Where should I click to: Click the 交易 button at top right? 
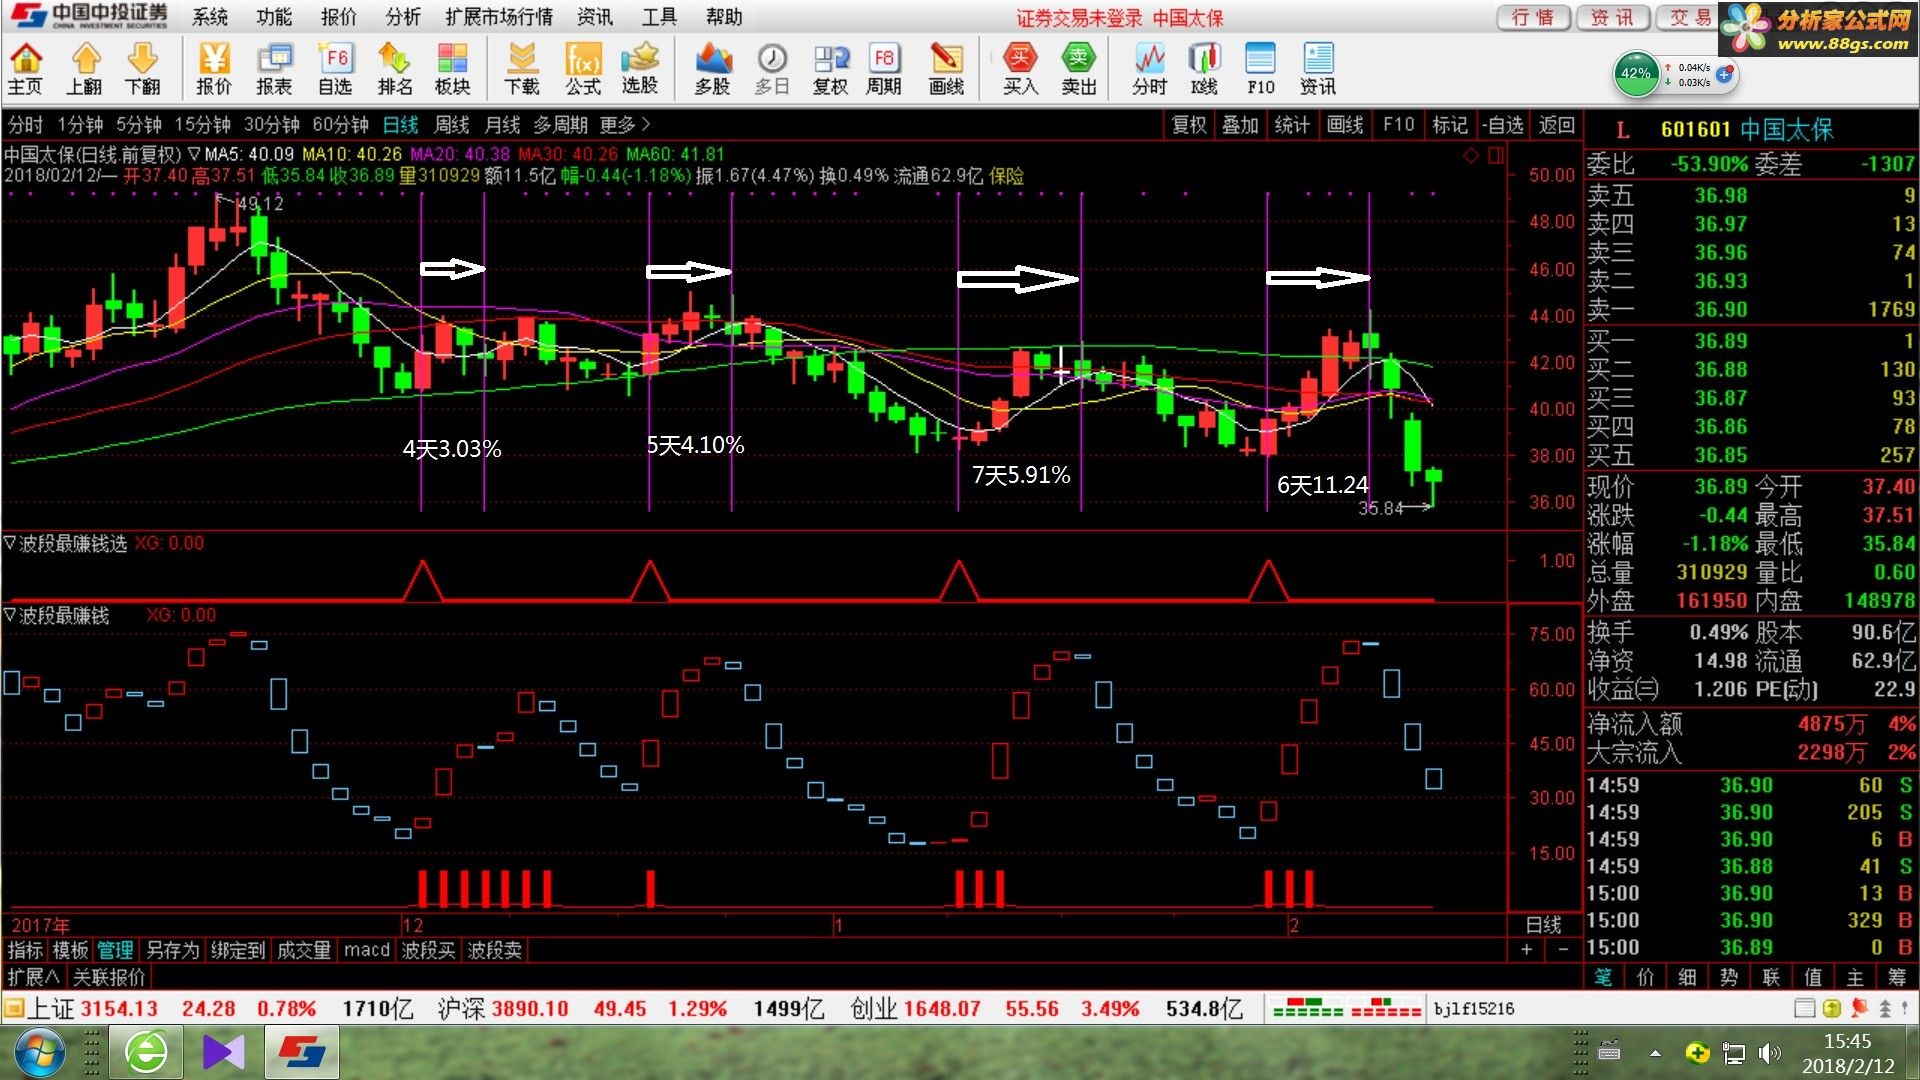1690,17
